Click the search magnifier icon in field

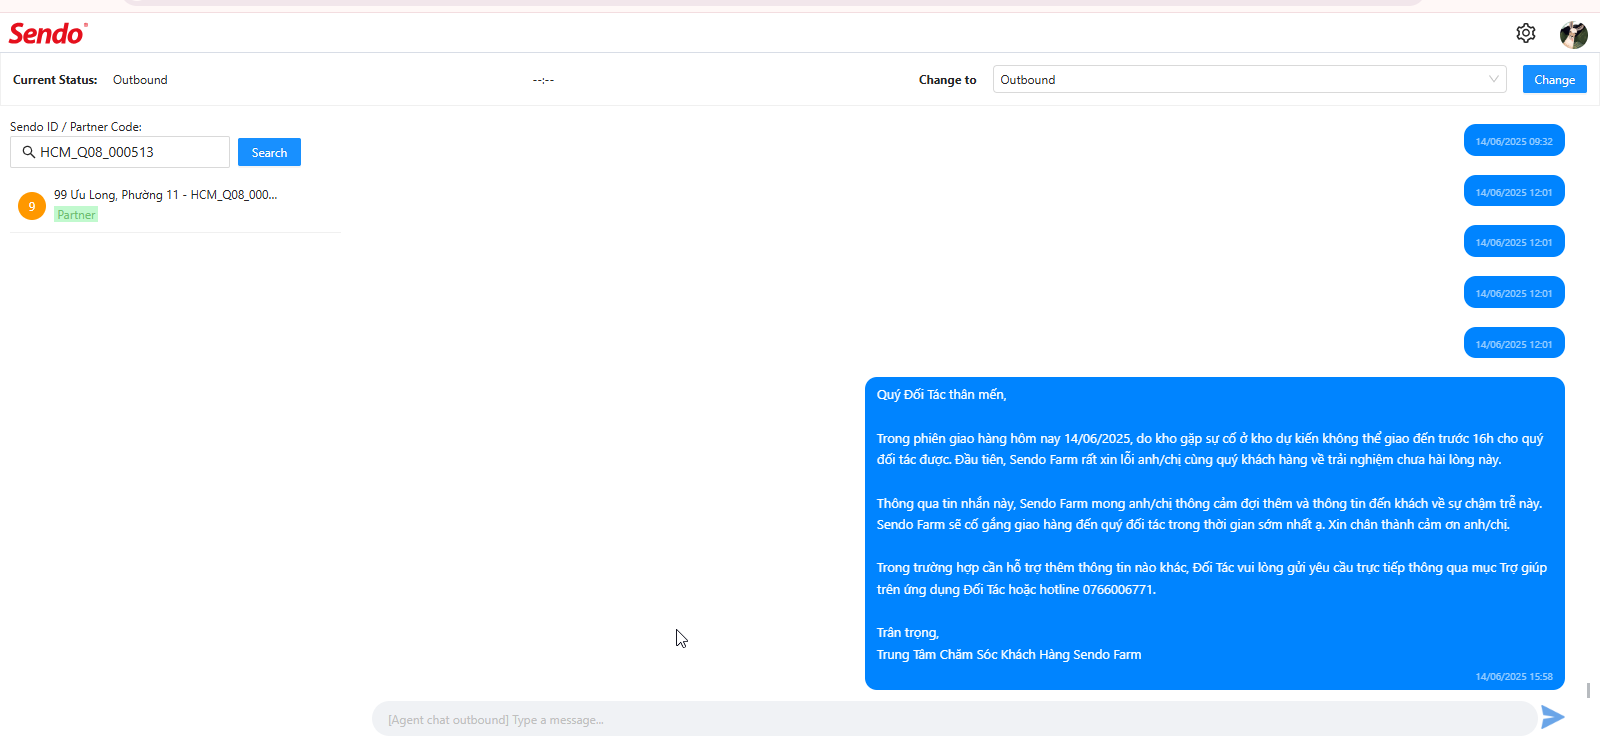[28, 152]
